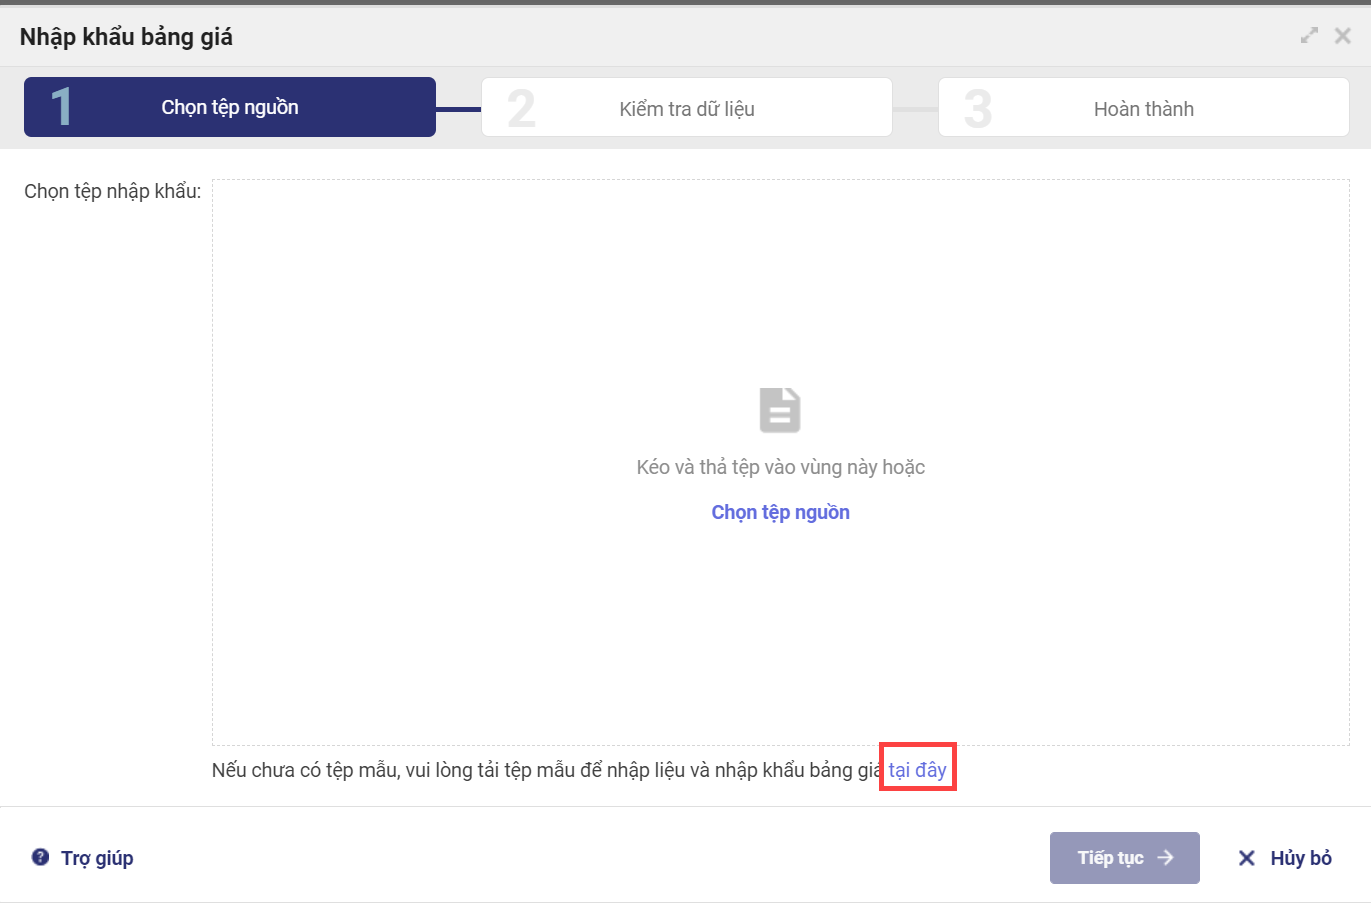The width and height of the screenshot is (1371, 903).
Task: Select step 1 Chọn tệp nguồn
Action: [x=230, y=107]
